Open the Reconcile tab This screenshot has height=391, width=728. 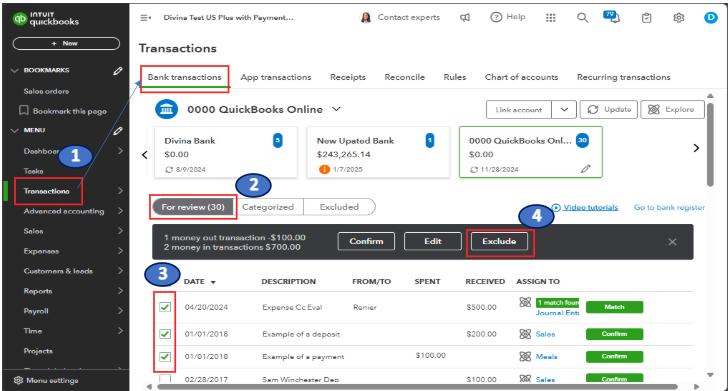pos(404,77)
